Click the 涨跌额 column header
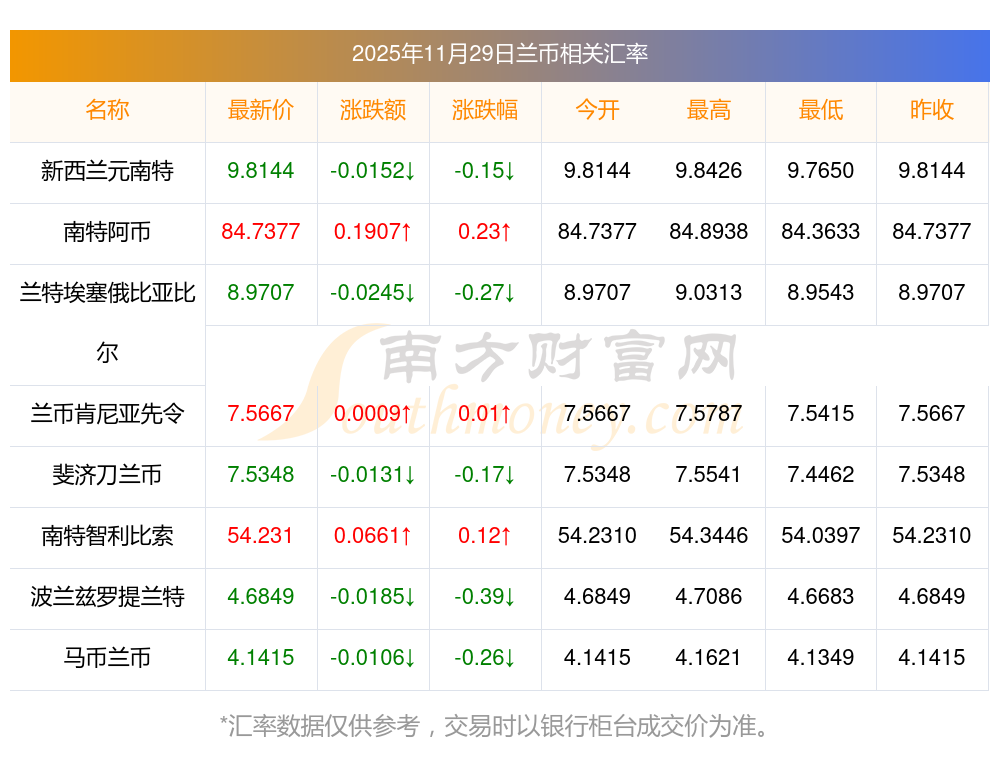 (x=373, y=110)
